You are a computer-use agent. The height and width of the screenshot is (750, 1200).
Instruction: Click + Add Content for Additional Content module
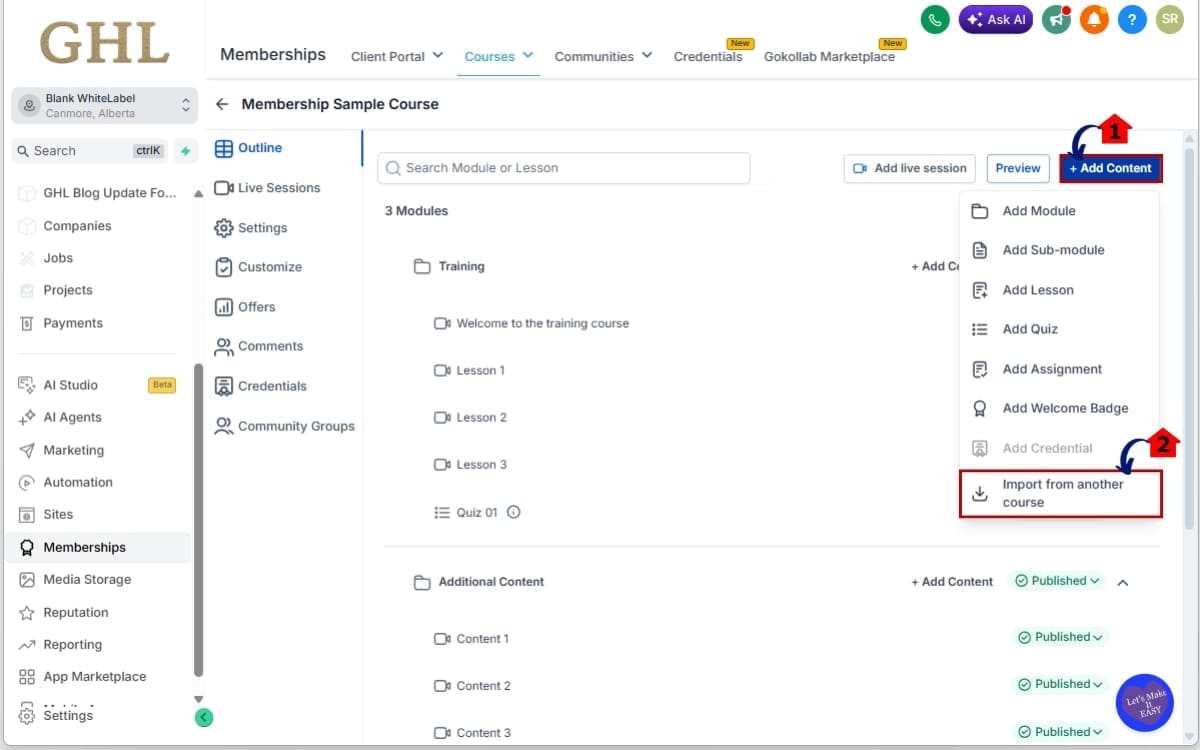click(x=952, y=582)
